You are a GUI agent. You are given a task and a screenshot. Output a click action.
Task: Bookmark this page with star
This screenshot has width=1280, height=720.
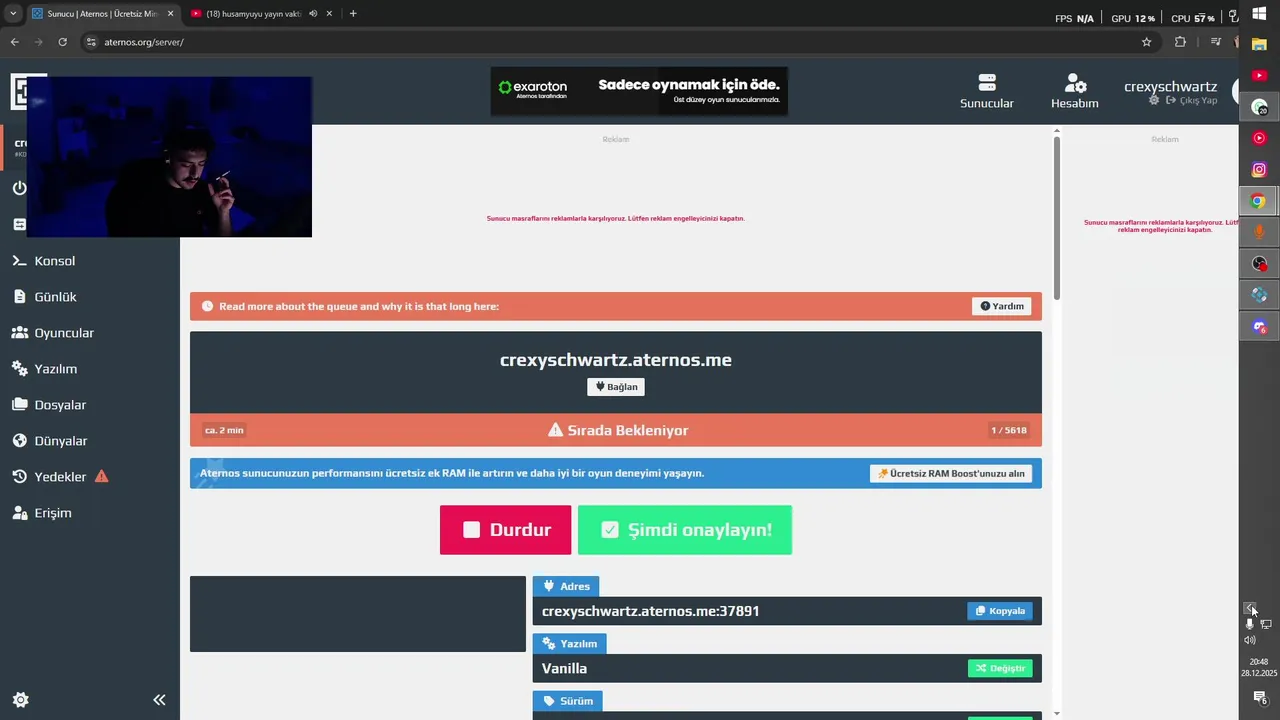pyautogui.click(x=1146, y=42)
